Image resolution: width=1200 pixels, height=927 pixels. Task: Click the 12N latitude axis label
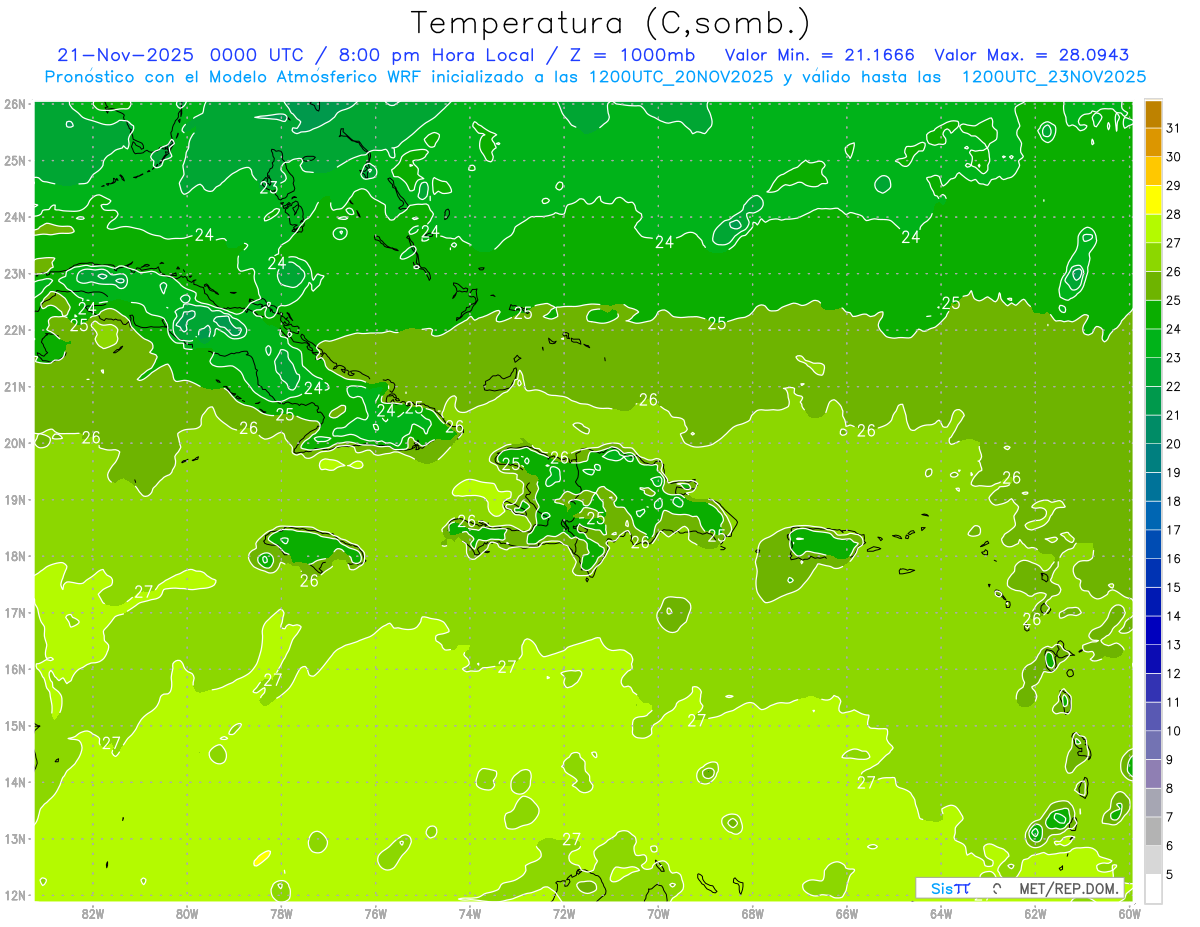pyautogui.click(x=14, y=896)
